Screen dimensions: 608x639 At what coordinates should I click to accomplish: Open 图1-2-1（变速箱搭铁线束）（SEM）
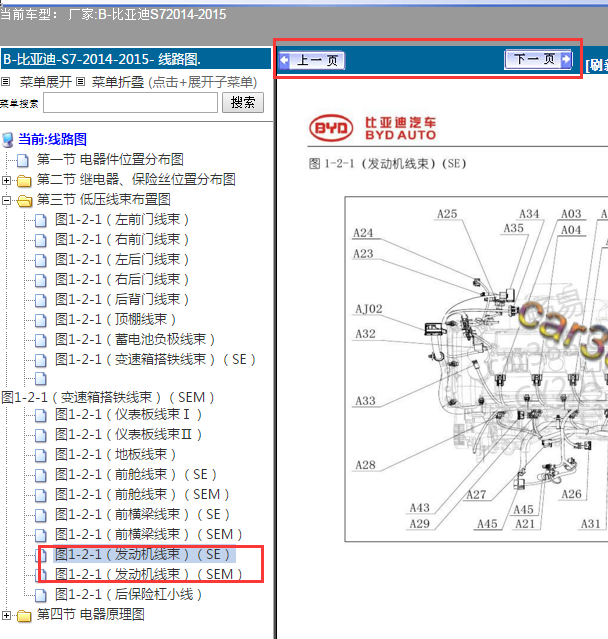(108, 397)
